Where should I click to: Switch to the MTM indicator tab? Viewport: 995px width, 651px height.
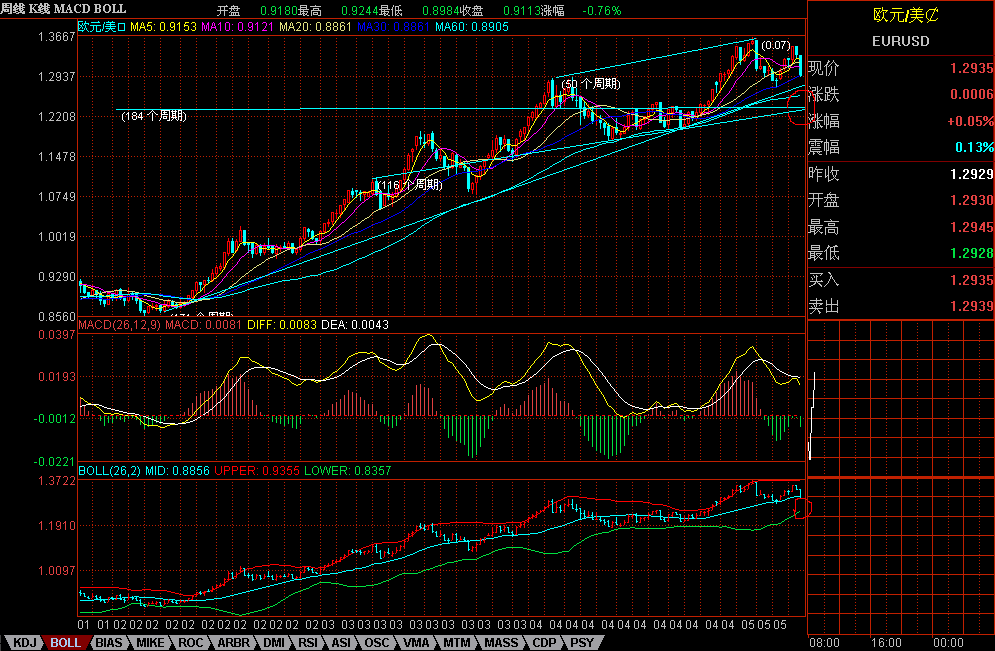pos(458,642)
